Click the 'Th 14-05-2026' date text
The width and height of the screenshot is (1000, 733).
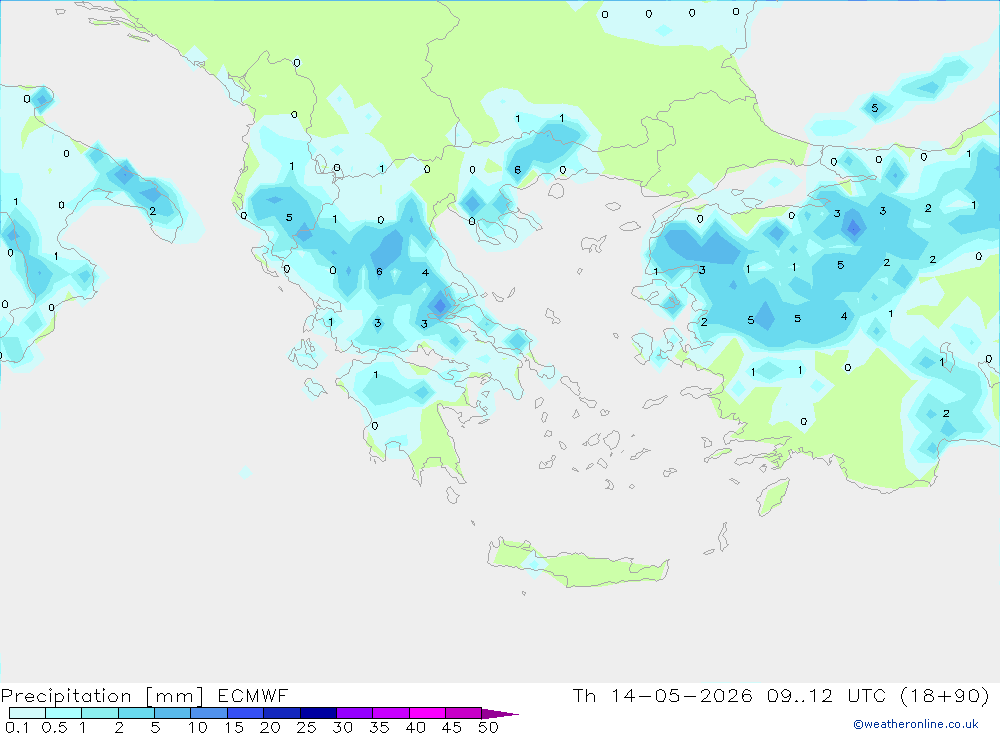pyautogui.click(x=663, y=695)
